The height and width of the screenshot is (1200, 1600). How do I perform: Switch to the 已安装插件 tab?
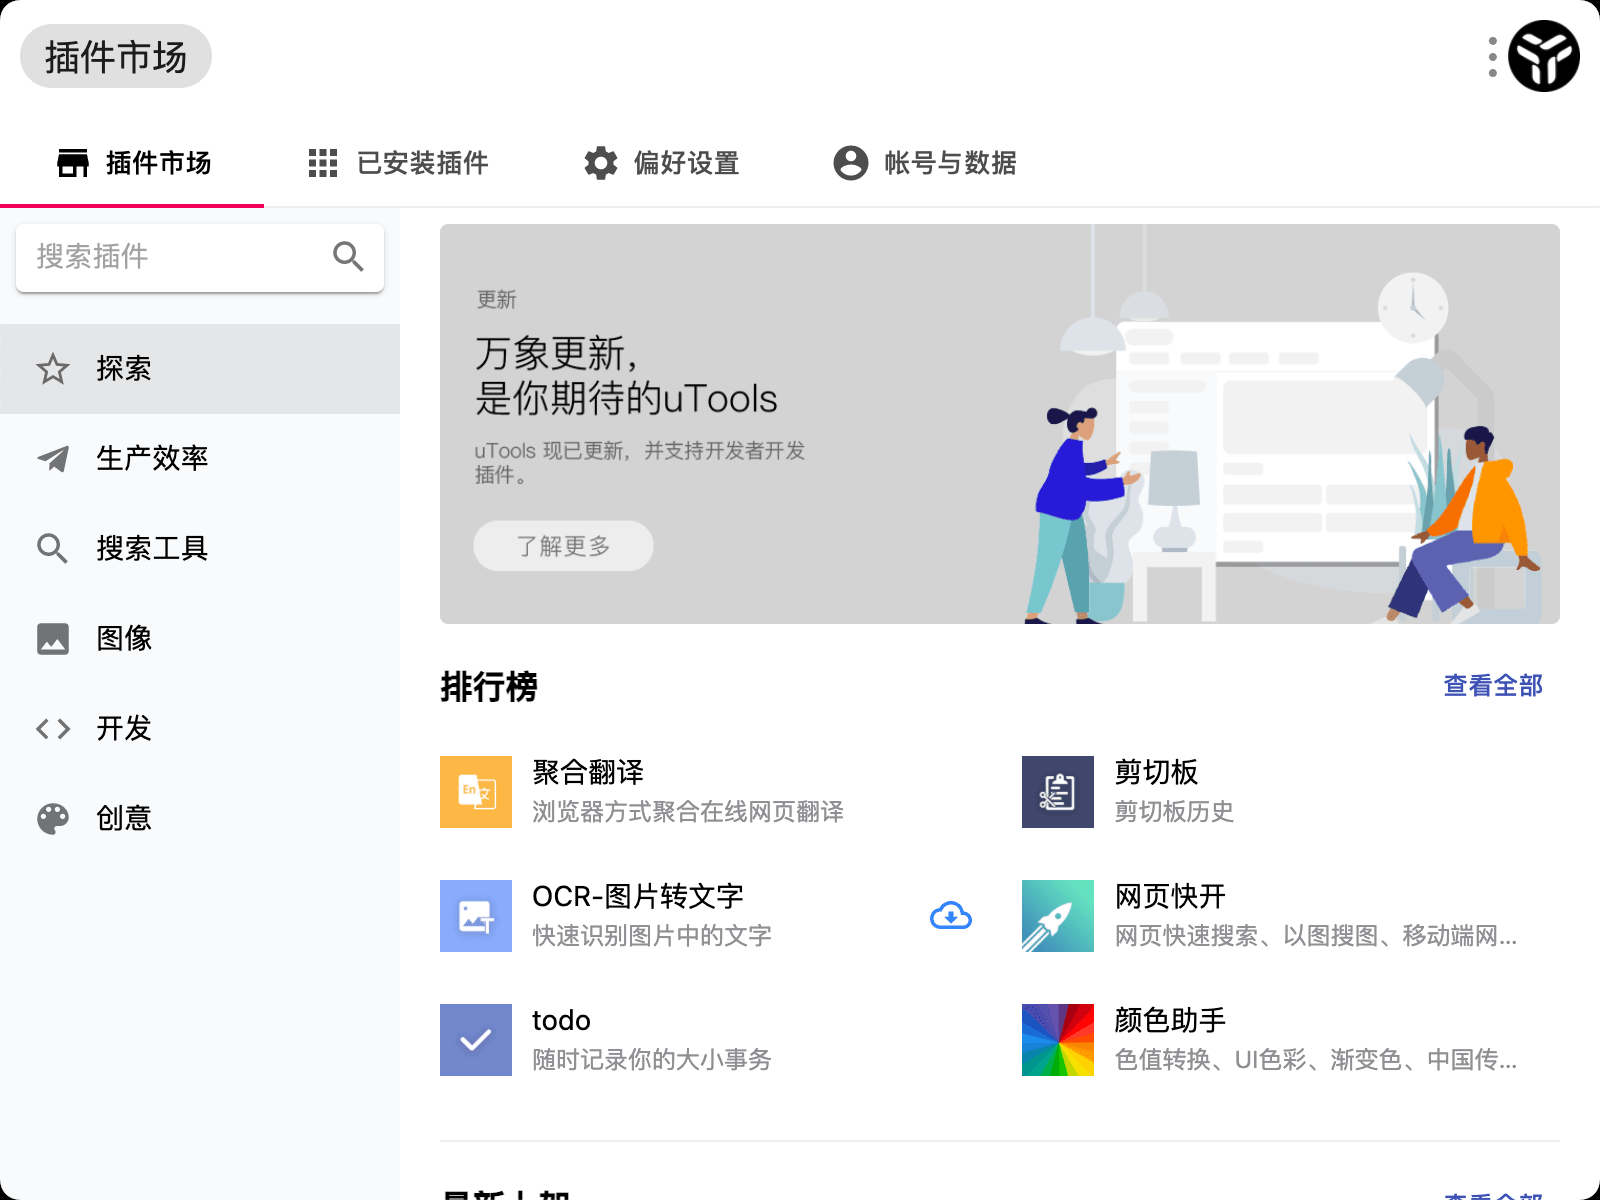(398, 163)
